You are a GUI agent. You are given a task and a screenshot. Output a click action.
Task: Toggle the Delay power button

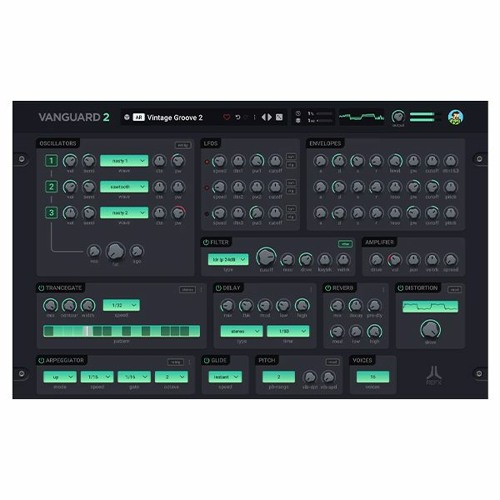click(x=218, y=288)
